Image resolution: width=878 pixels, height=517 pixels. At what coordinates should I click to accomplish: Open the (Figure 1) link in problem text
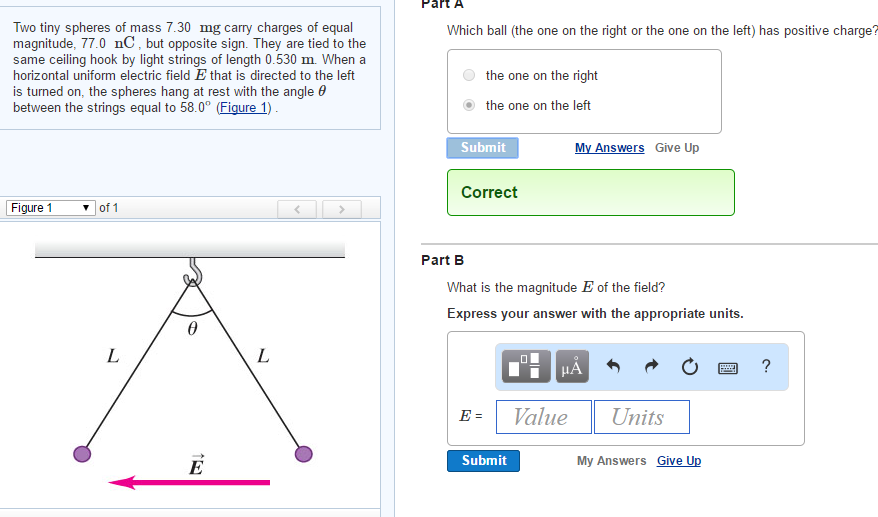(245, 108)
